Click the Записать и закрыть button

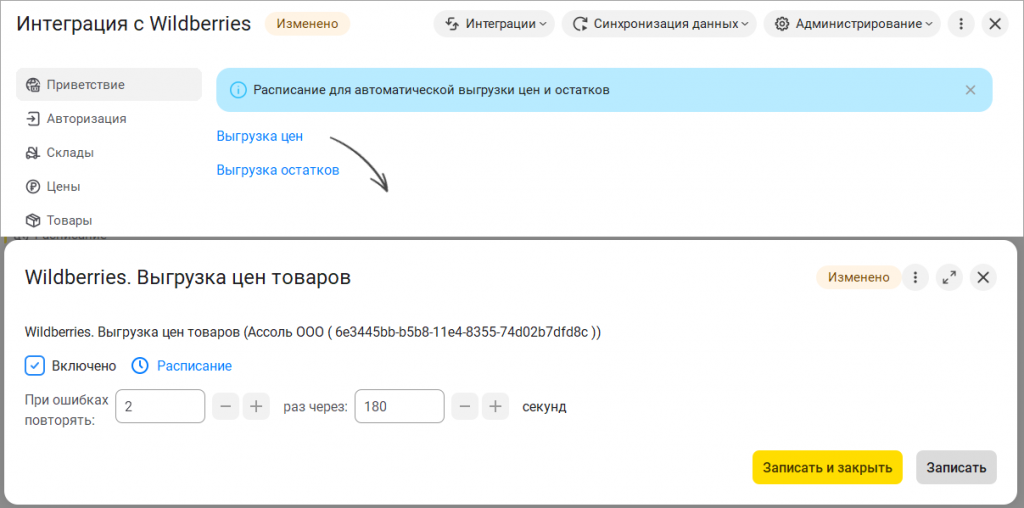point(827,468)
